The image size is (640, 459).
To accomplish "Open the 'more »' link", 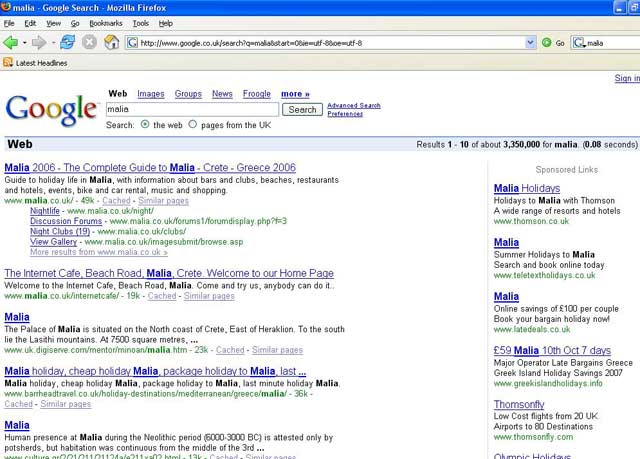I will pyautogui.click(x=295, y=94).
